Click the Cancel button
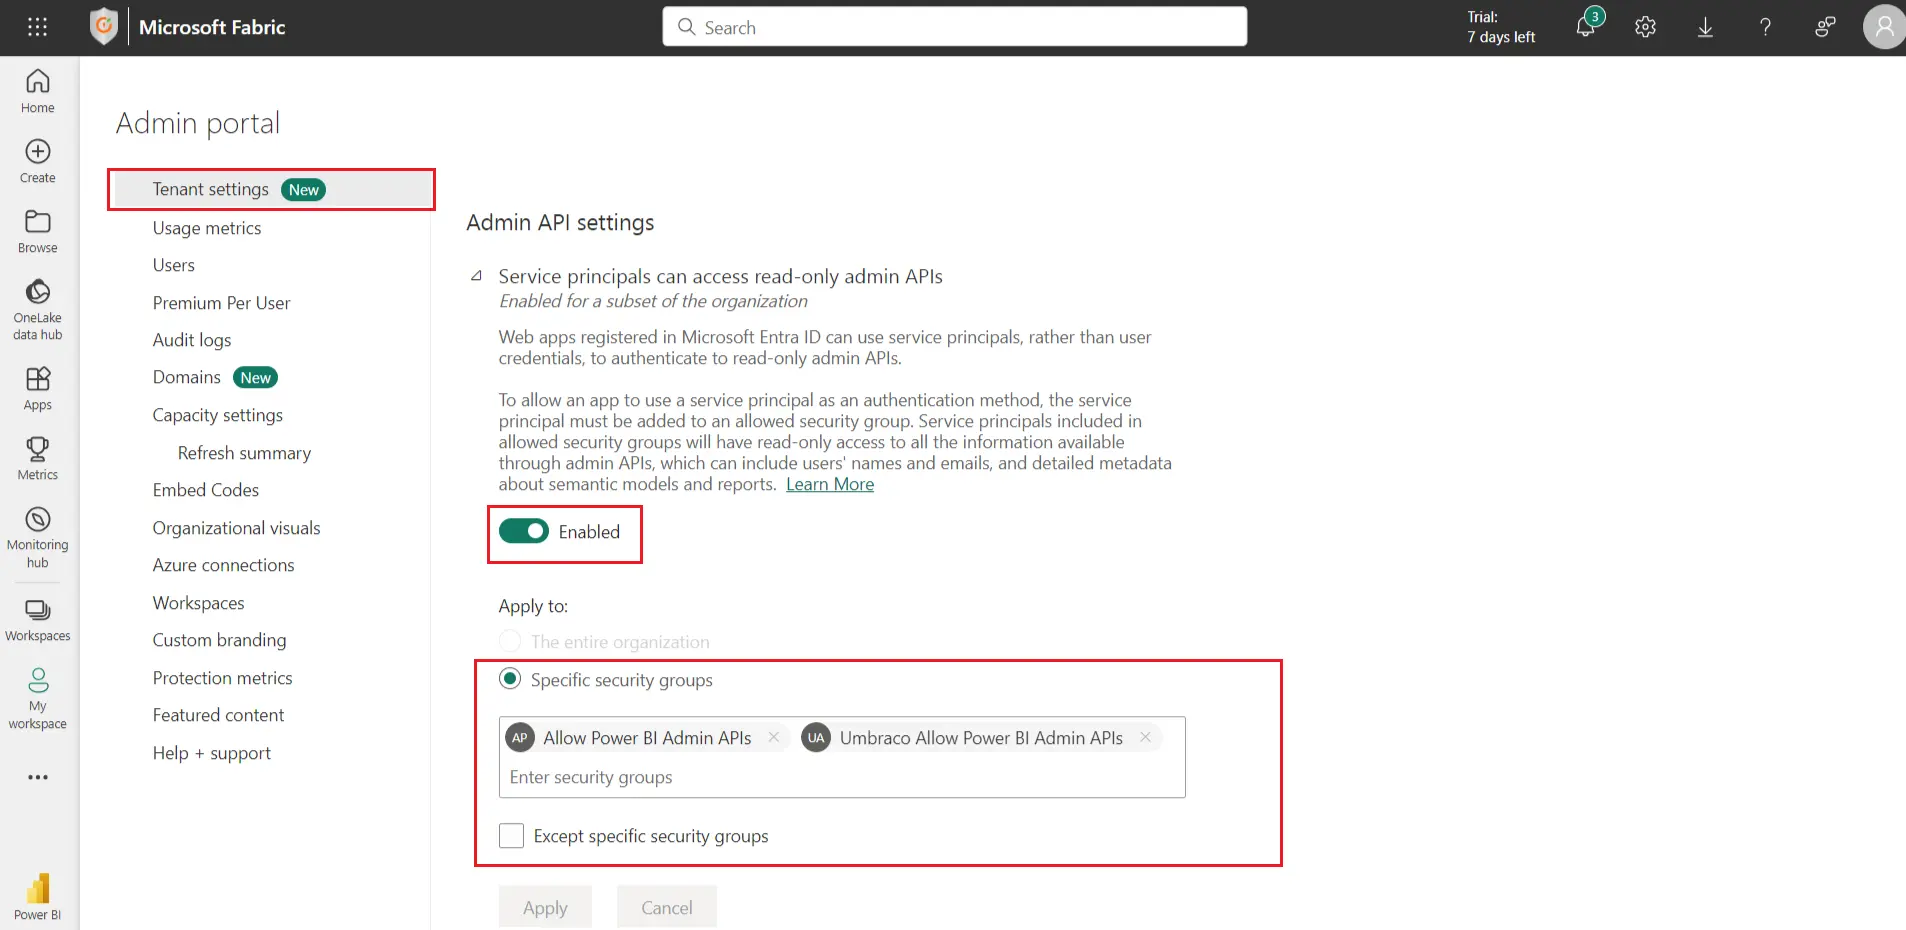The image size is (1906, 930). coord(666,907)
